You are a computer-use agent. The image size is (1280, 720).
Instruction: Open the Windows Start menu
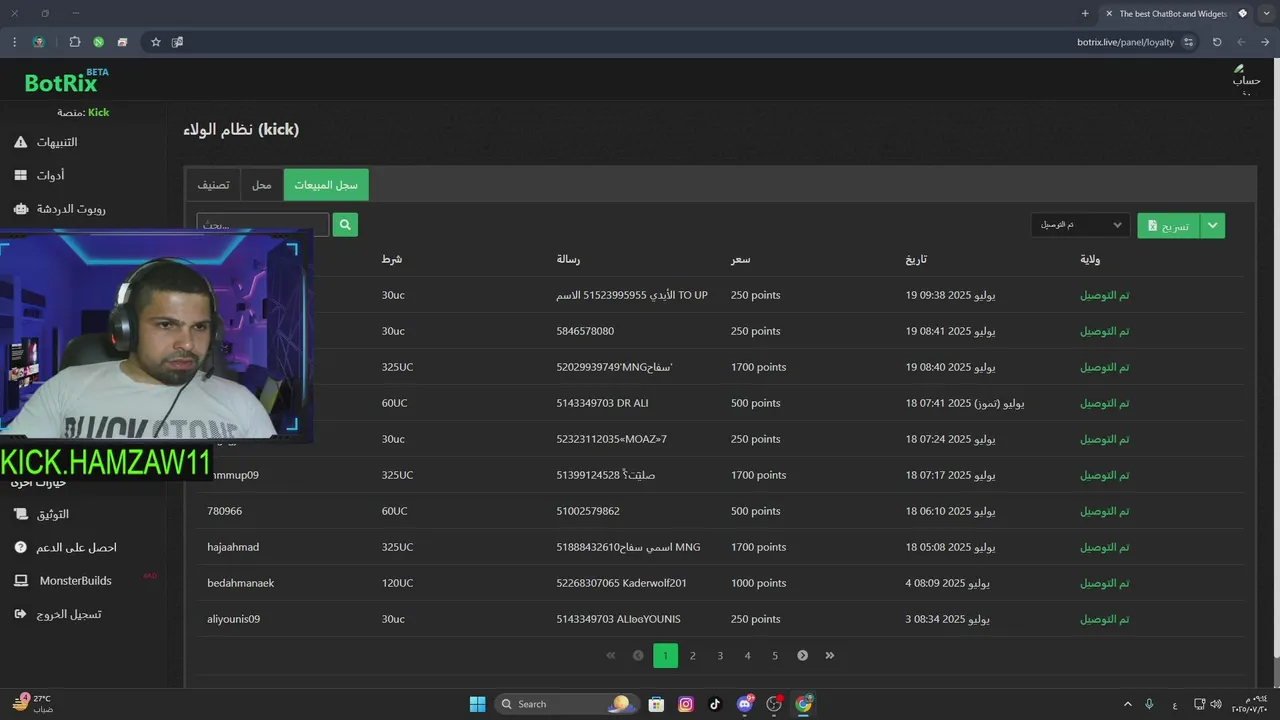point(477,704)
